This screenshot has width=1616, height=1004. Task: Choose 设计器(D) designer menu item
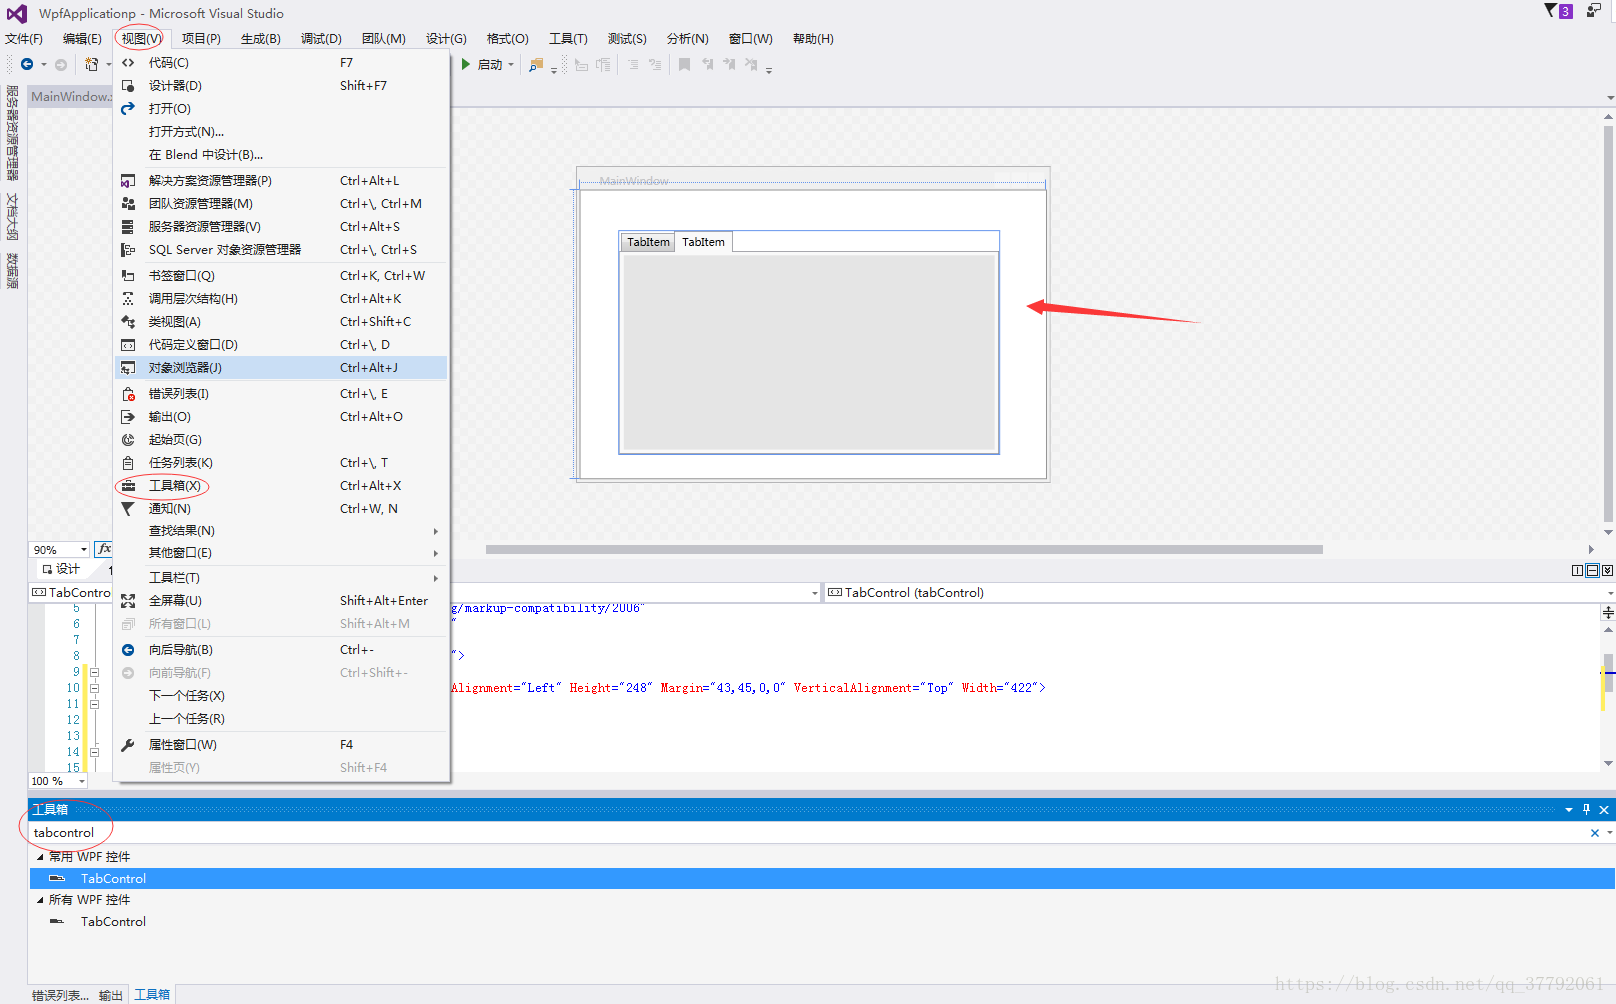(x=282, y=85)
